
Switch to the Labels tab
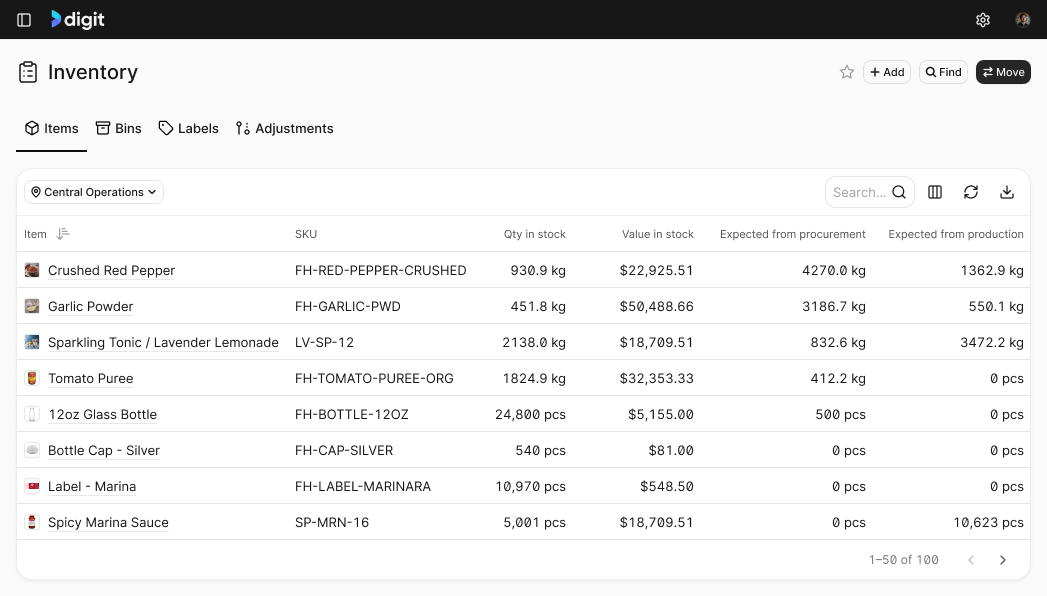point(188,128)
